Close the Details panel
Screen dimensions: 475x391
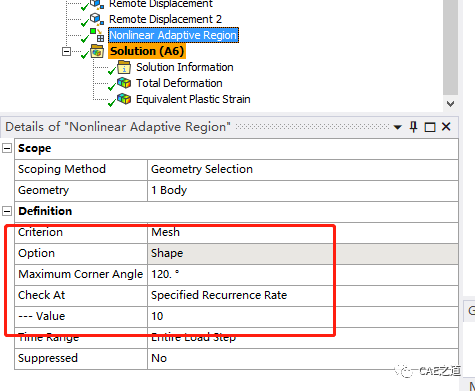tap(446, 127)
